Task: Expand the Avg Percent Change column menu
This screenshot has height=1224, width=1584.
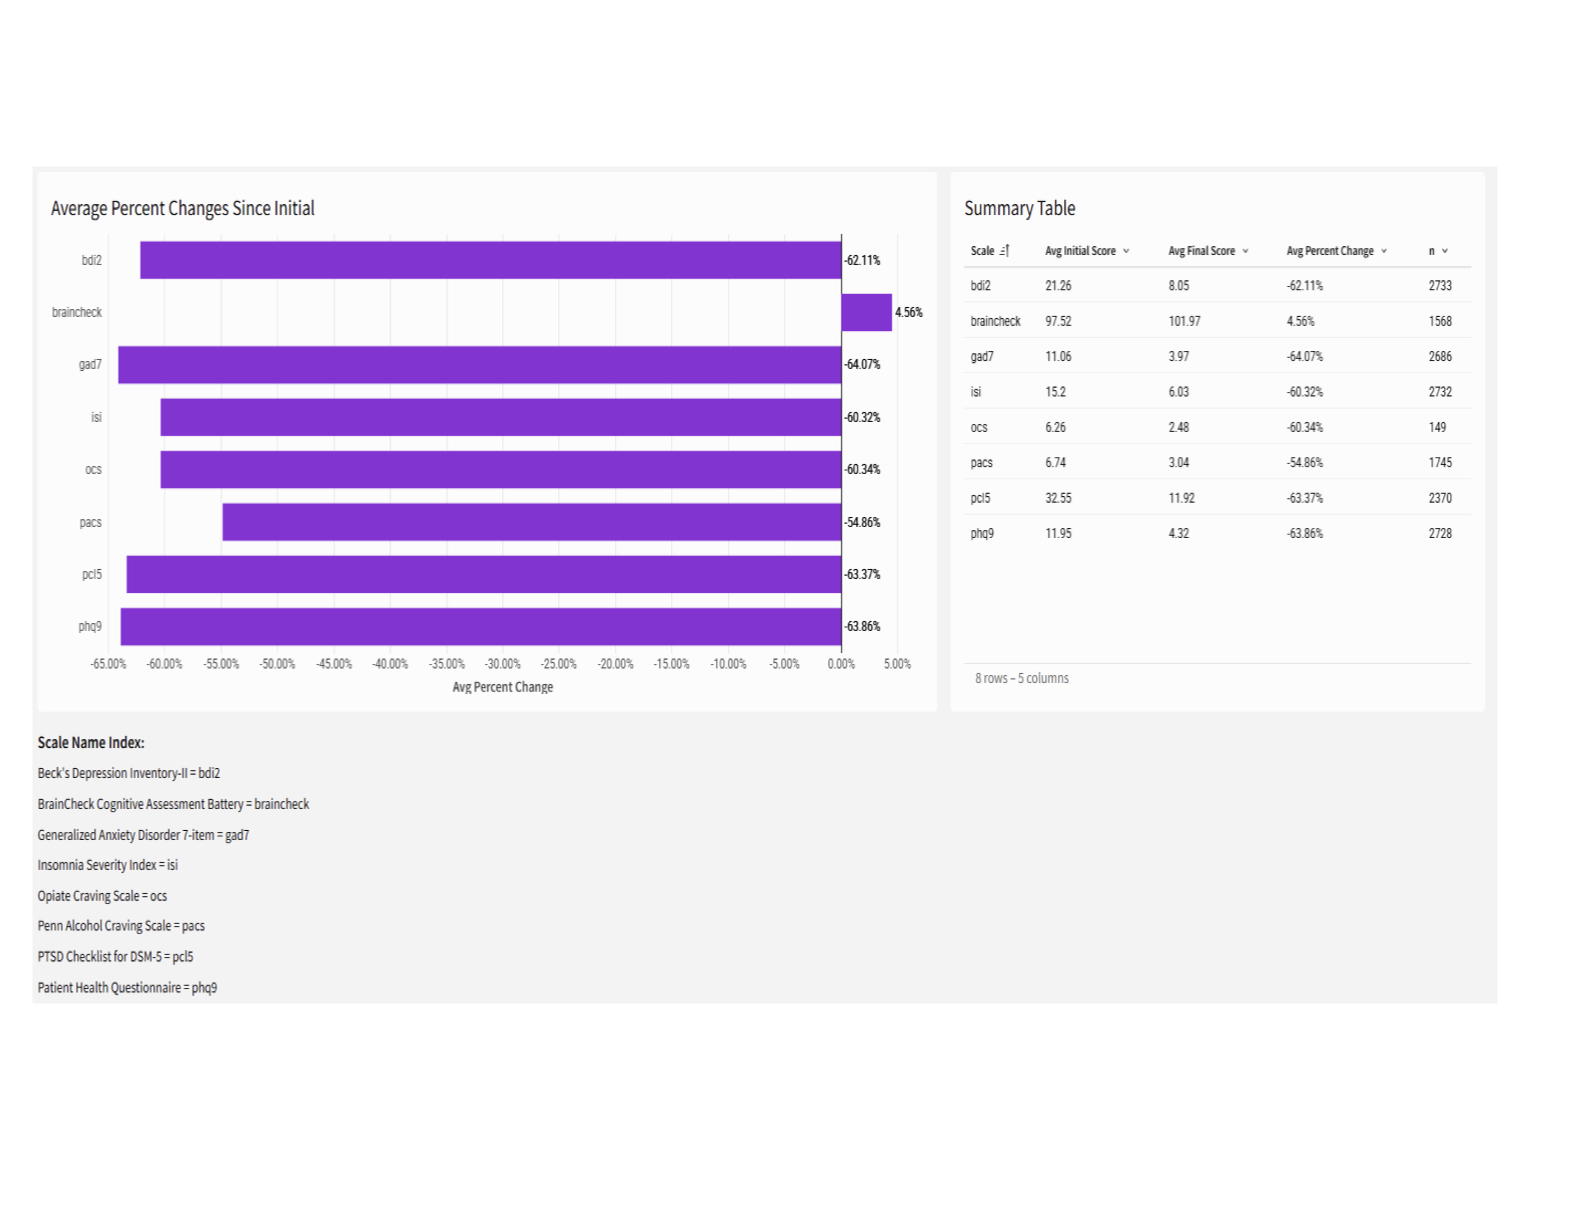Action: click(x=1384, y=251)
